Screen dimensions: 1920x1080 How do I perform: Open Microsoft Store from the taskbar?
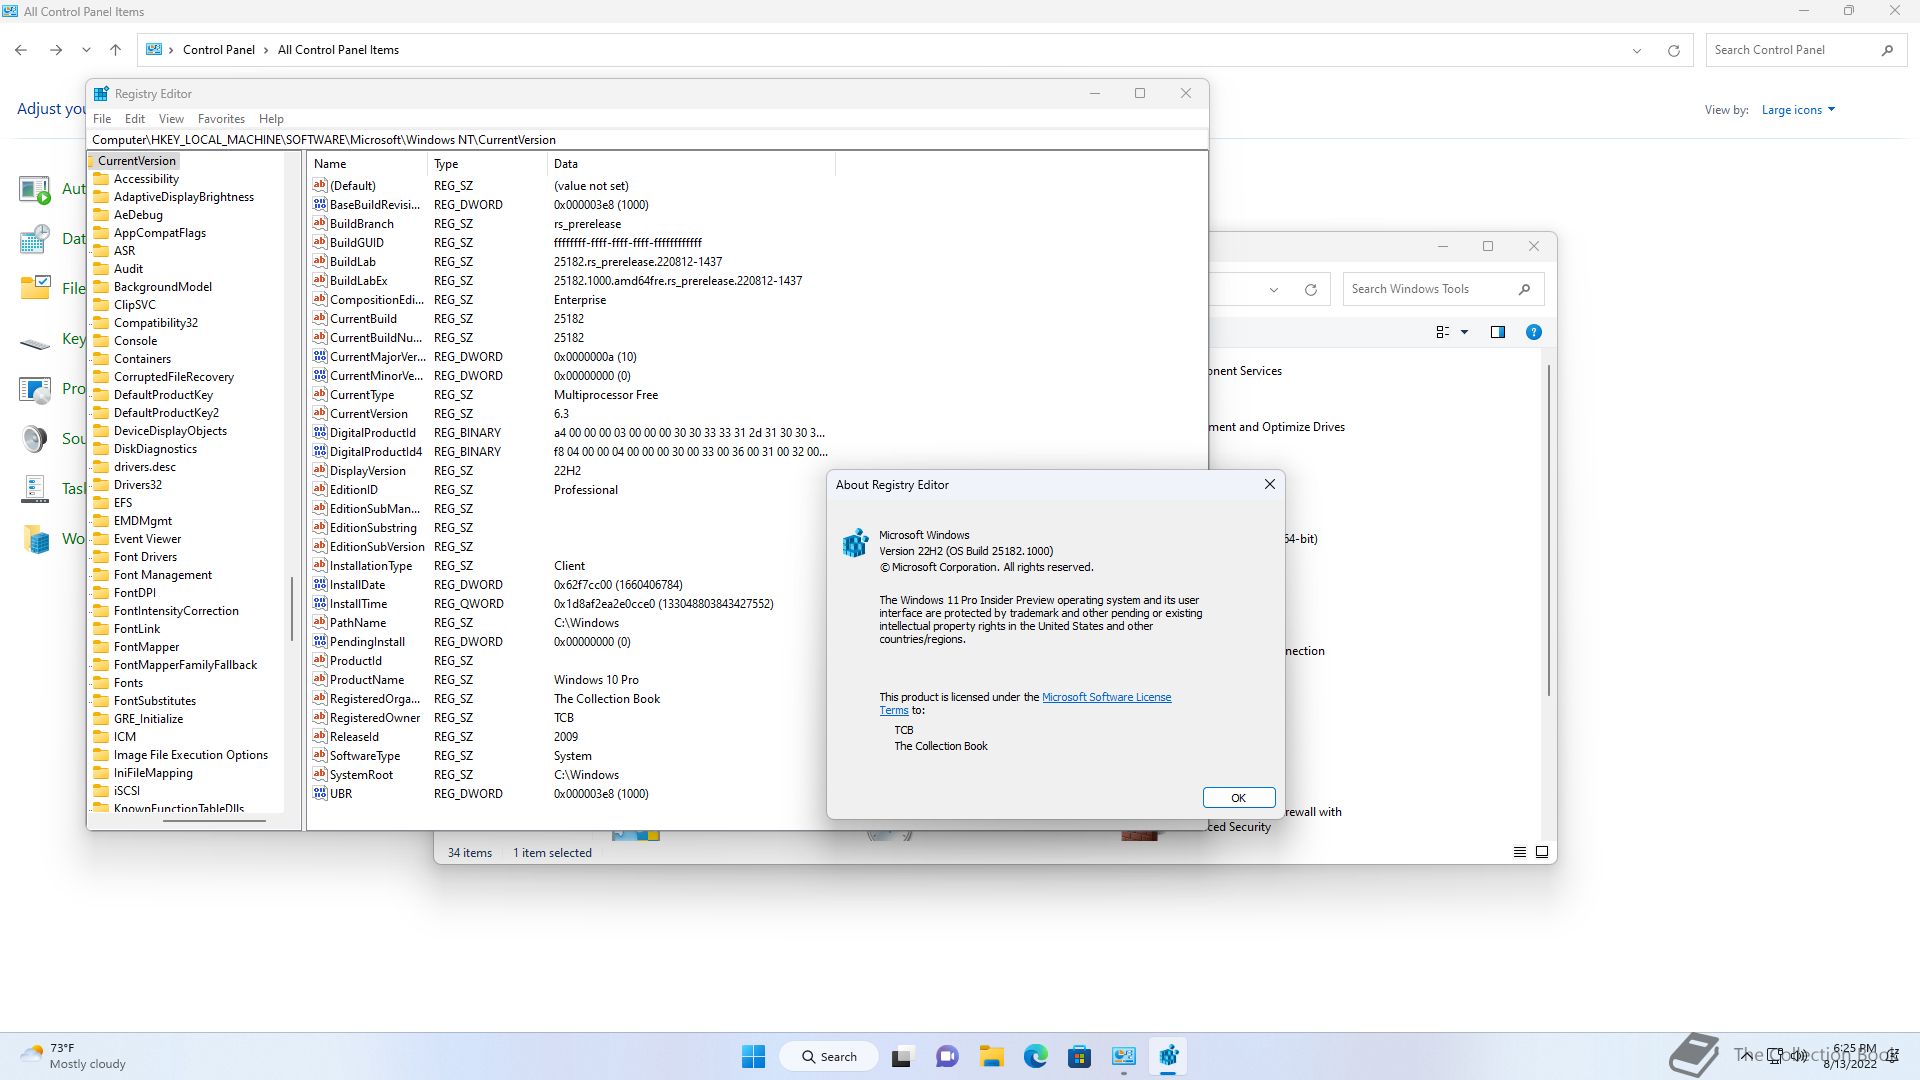[x=1079, y=1056]
